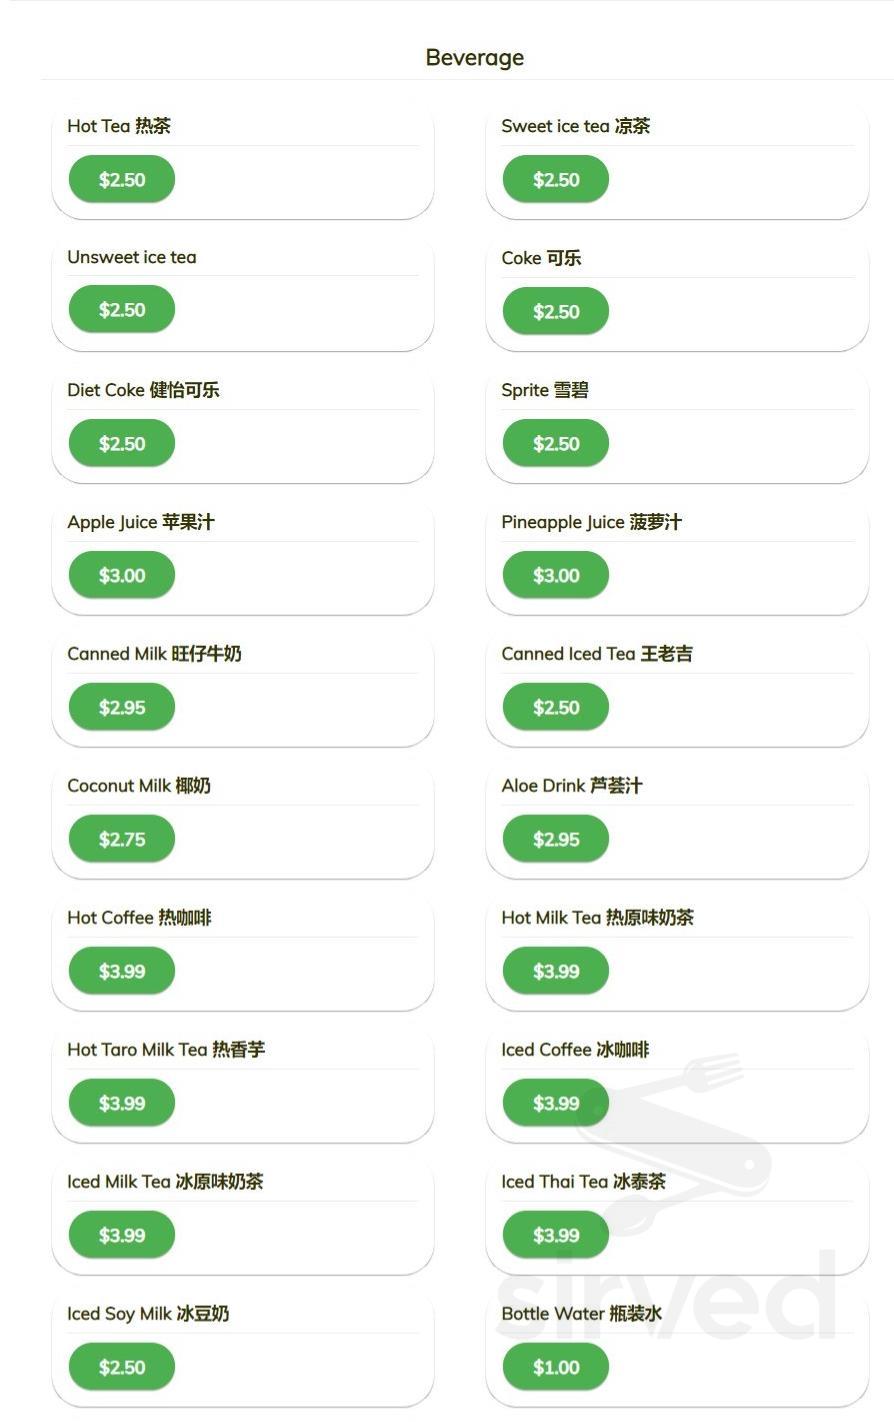
Task: Click the $2.50 button under Hot Tea
Action: click(x=122, y=180)
